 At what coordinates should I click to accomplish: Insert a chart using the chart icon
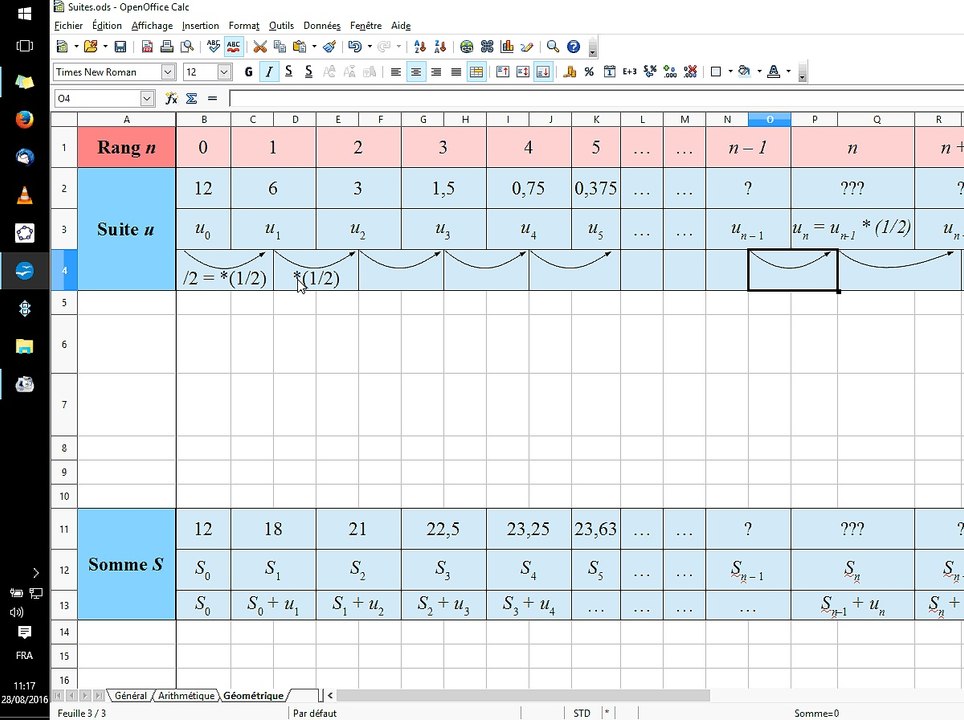click(507, 46)
